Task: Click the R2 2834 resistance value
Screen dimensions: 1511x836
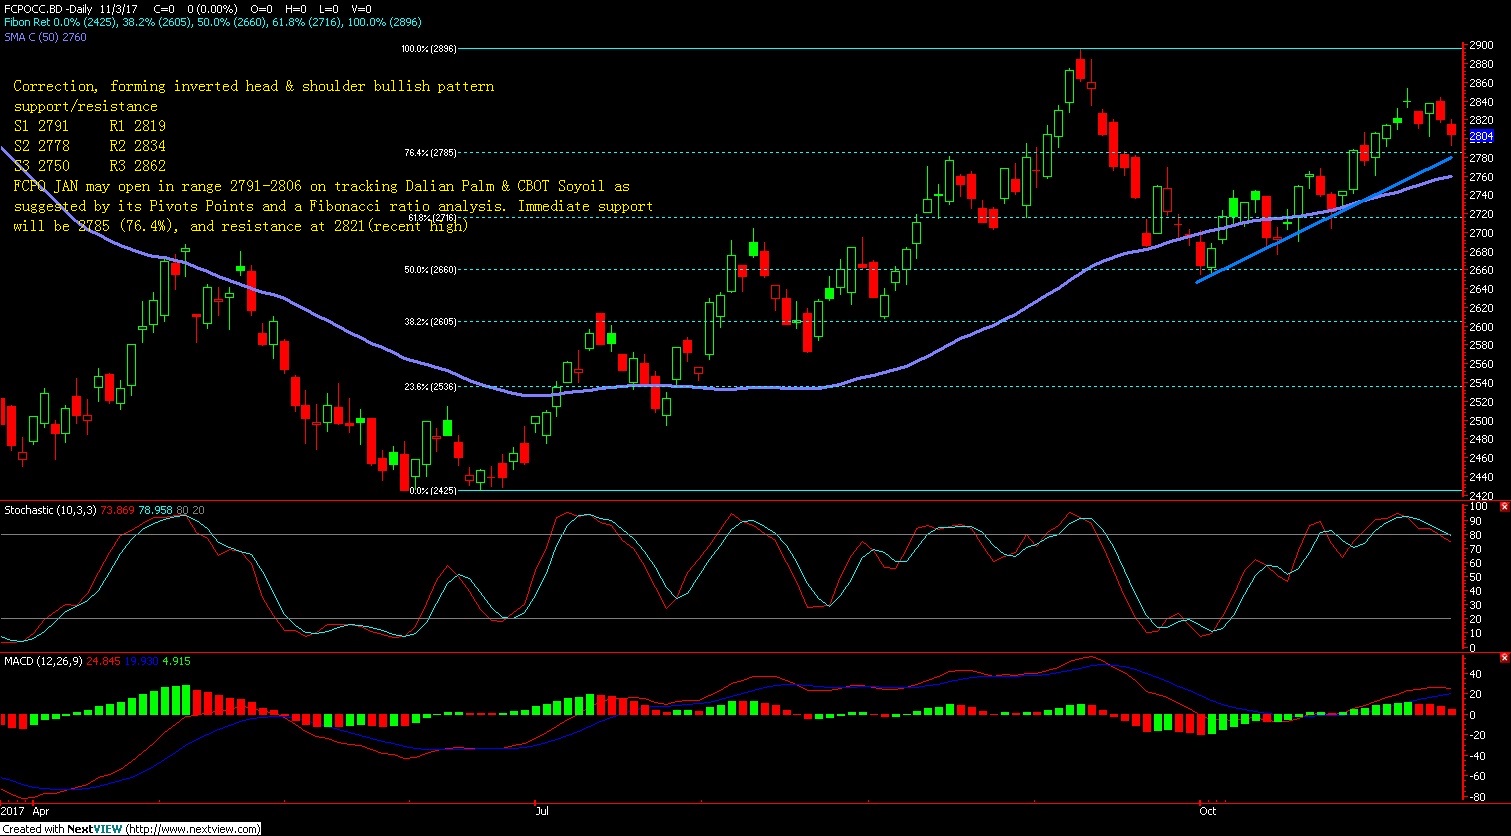Action: (x=137, y=146)
